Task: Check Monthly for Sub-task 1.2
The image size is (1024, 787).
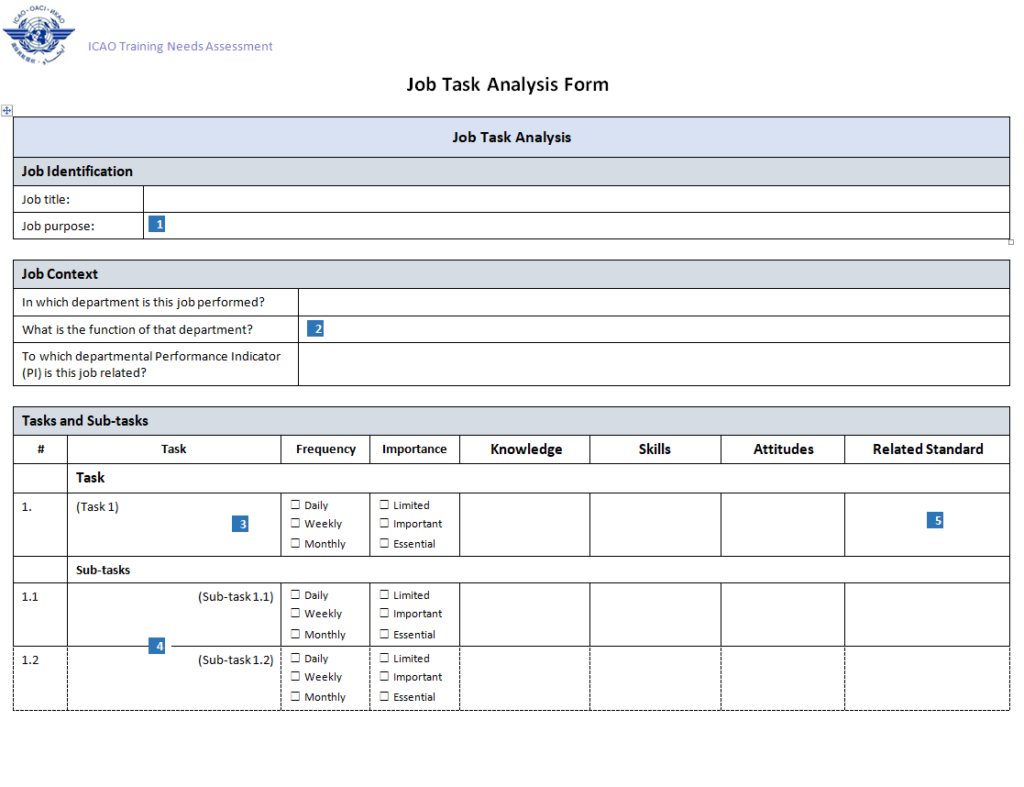Action: point(296,697)
